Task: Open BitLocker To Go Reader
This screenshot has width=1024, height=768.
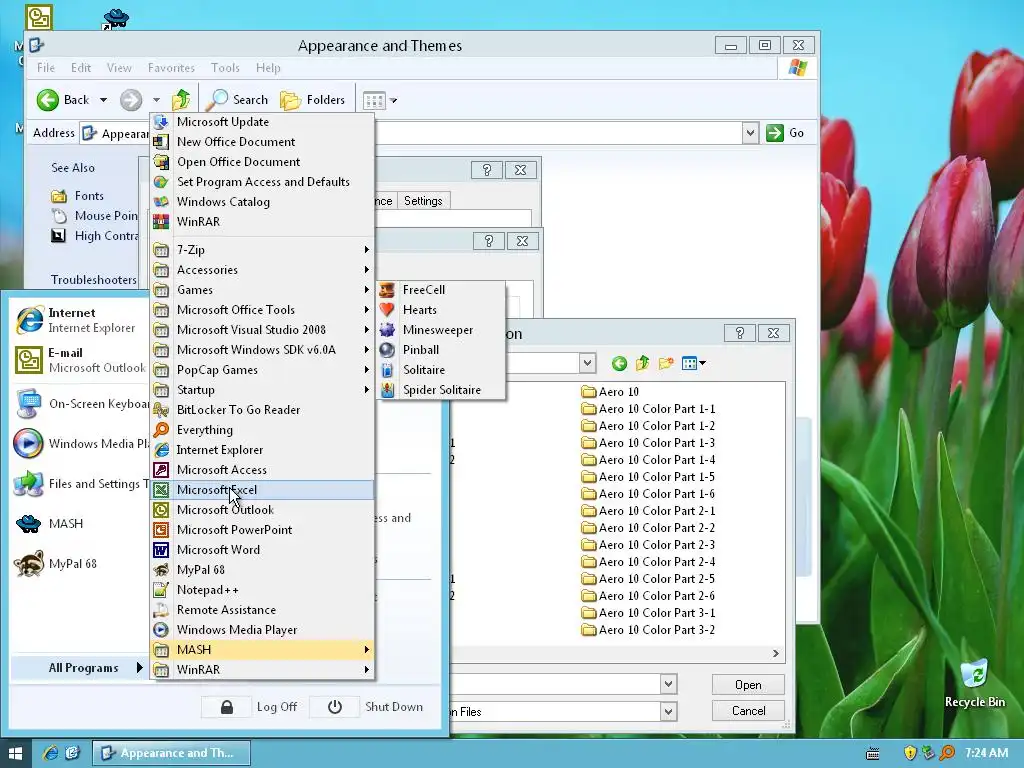Action: point(262,409)
